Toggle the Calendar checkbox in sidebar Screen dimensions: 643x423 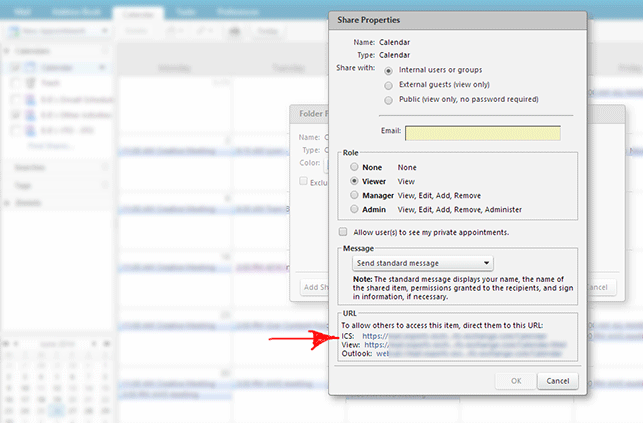pos(15,68)
